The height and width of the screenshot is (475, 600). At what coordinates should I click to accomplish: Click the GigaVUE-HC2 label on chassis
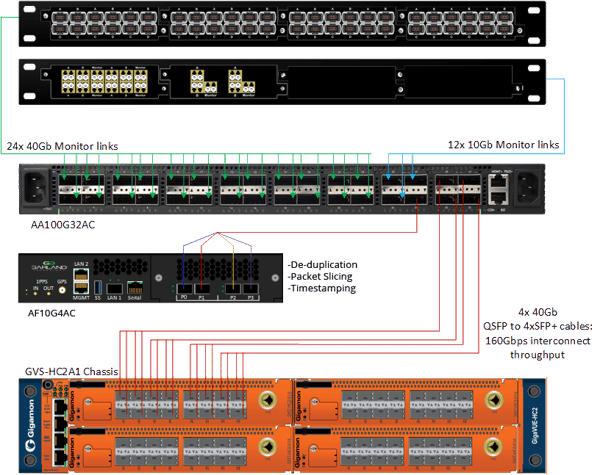(x=535, y=426)
